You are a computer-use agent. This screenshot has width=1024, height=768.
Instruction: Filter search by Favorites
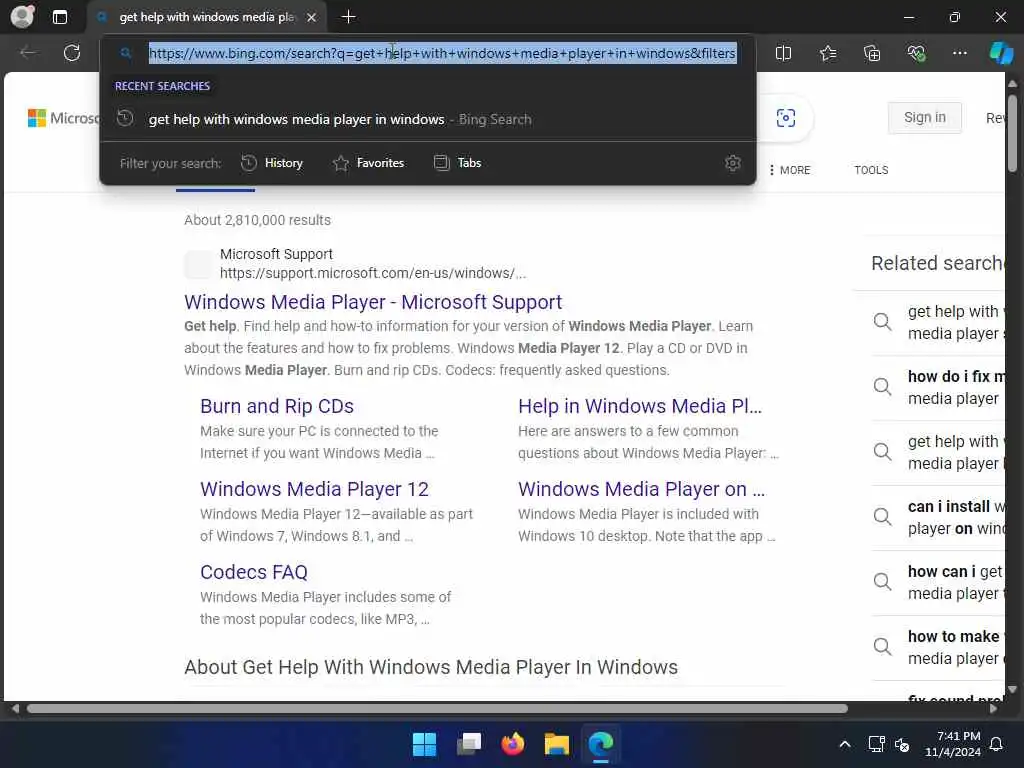click(368, 163)
